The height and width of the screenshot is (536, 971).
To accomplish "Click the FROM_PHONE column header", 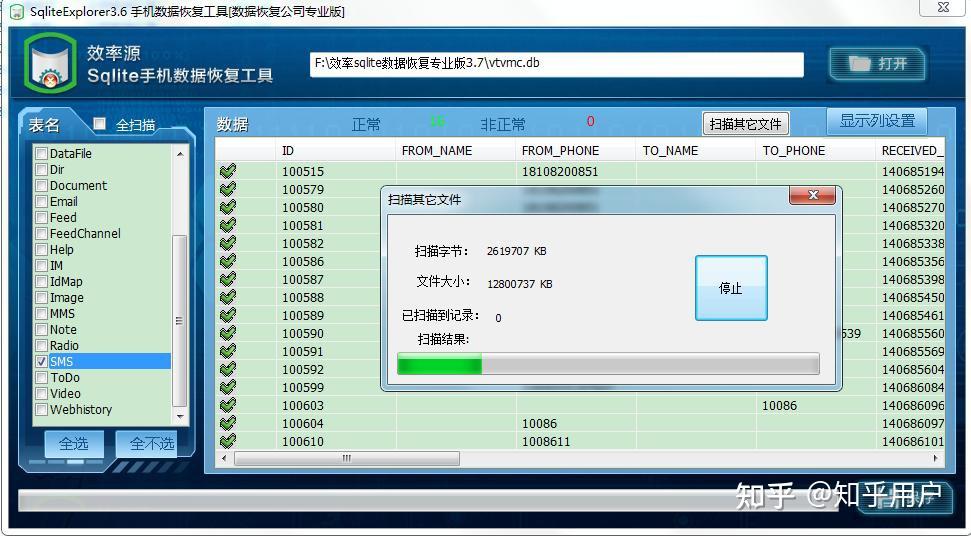I will coord(575,150).
